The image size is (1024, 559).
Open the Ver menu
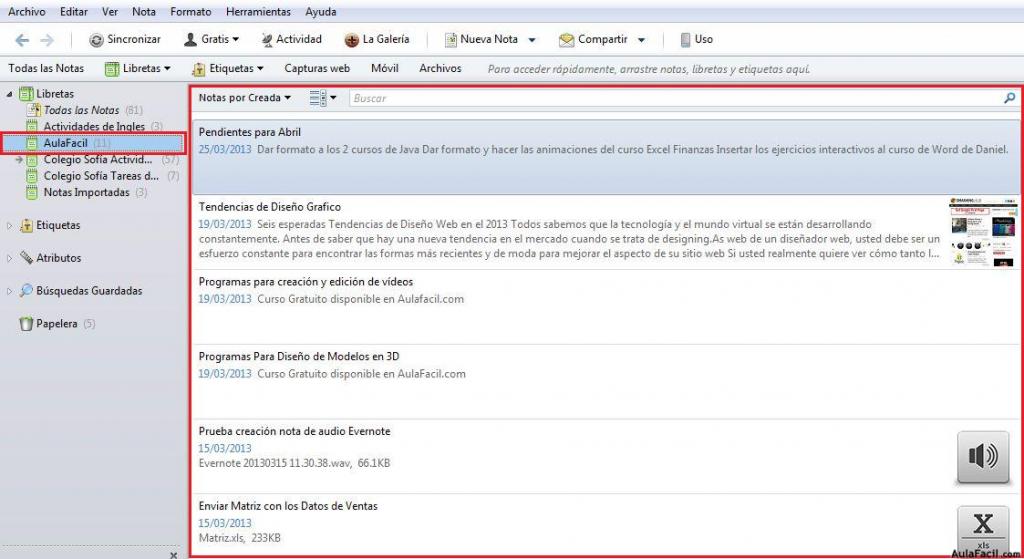(x=110, y=12)
